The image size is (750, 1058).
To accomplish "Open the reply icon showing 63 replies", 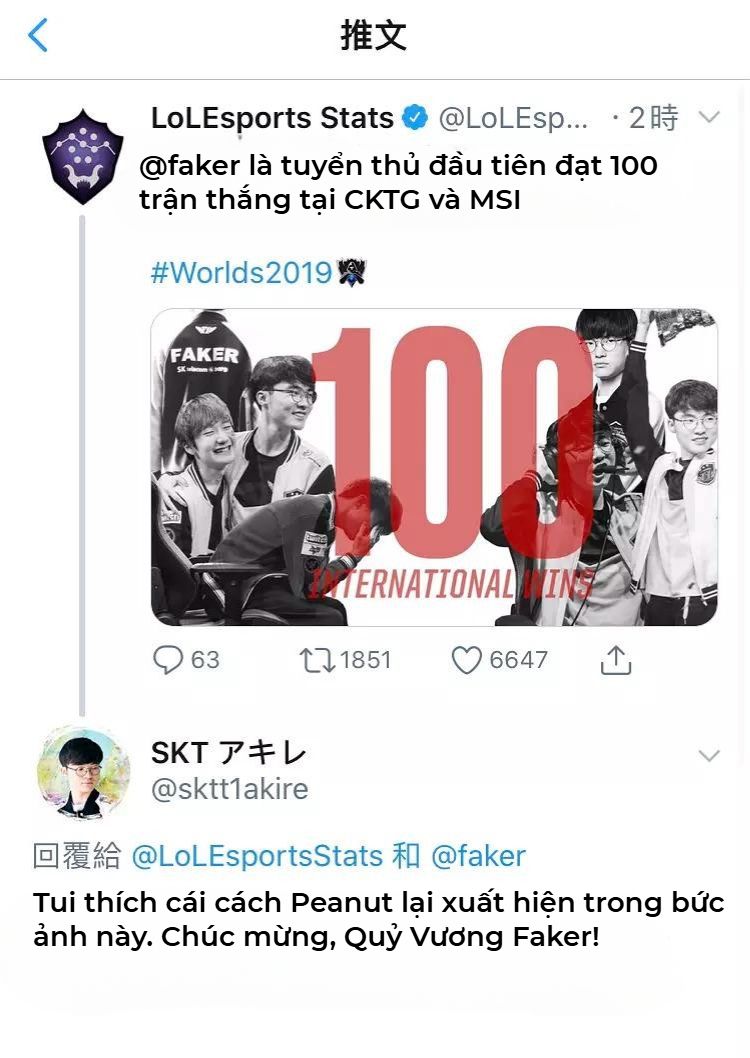I will (x=168, y=660).
